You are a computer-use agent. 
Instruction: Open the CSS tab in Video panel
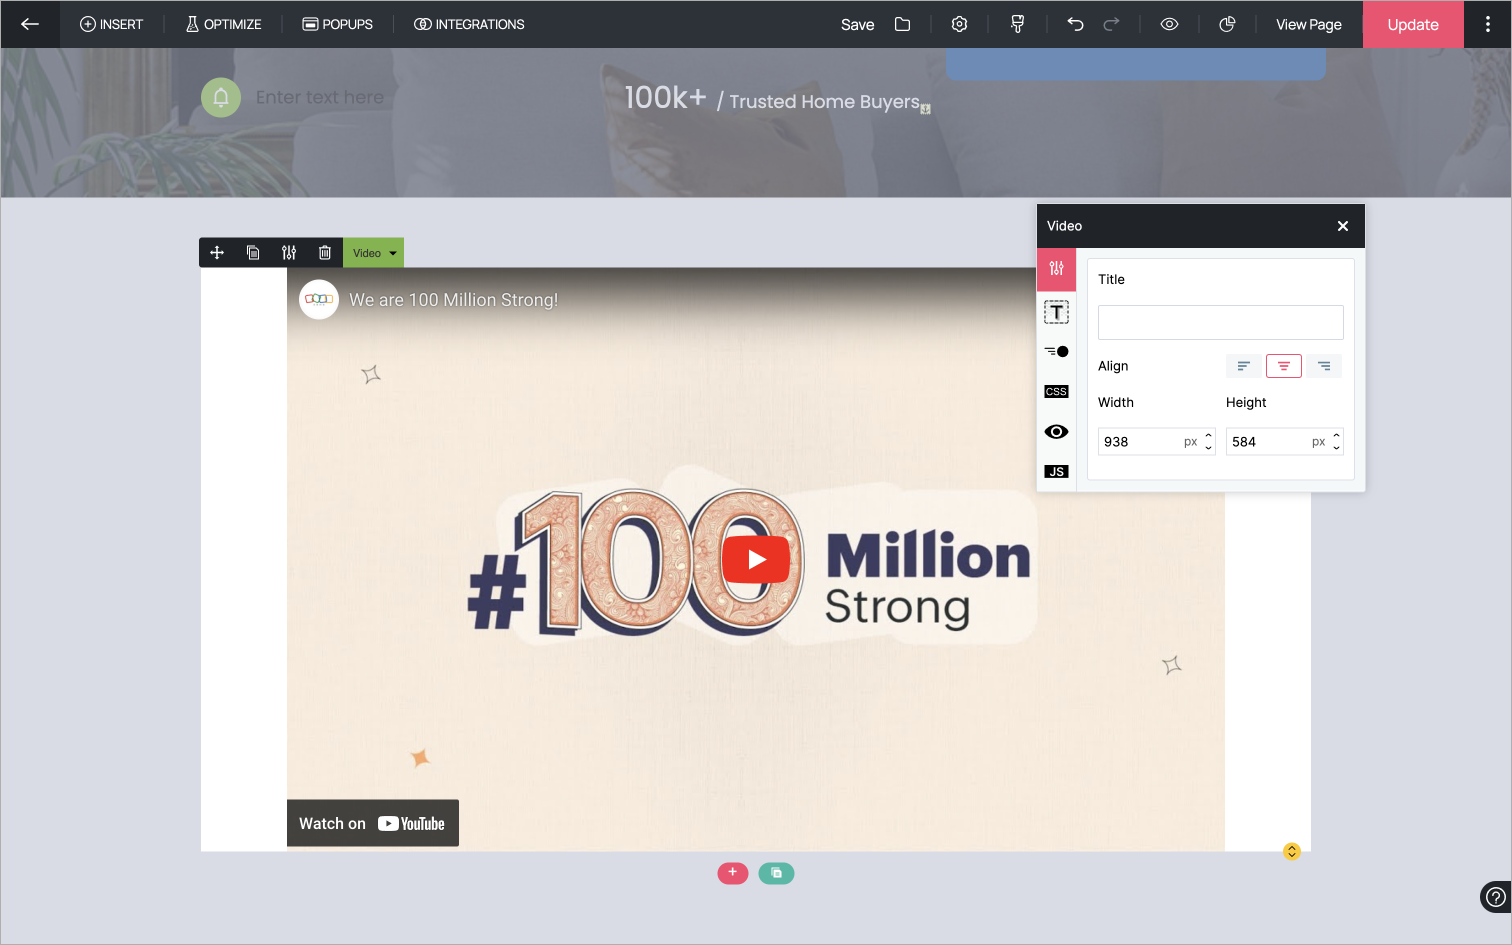coord(1057,392)
